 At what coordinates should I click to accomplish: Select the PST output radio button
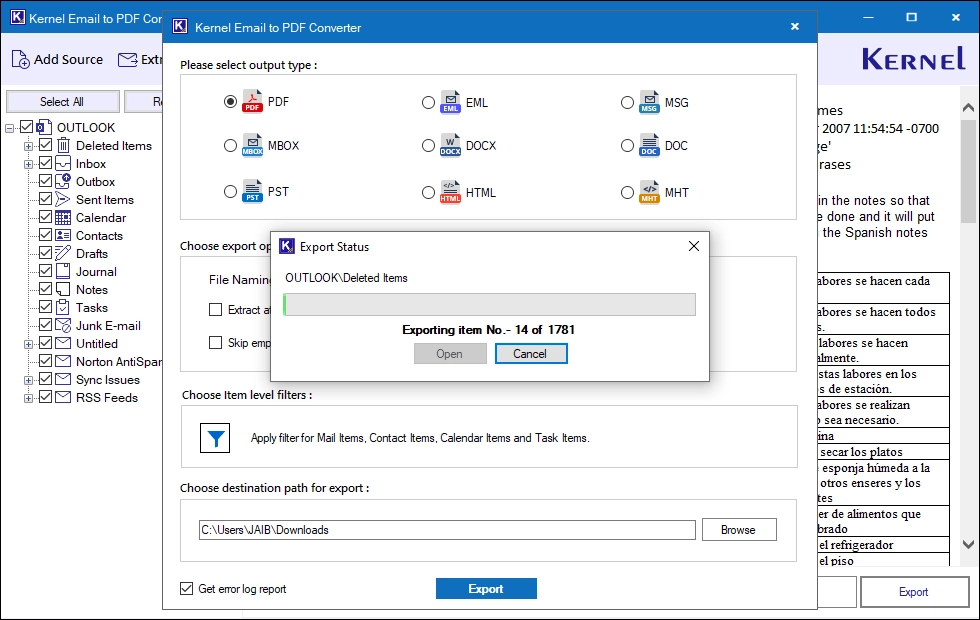231,191
